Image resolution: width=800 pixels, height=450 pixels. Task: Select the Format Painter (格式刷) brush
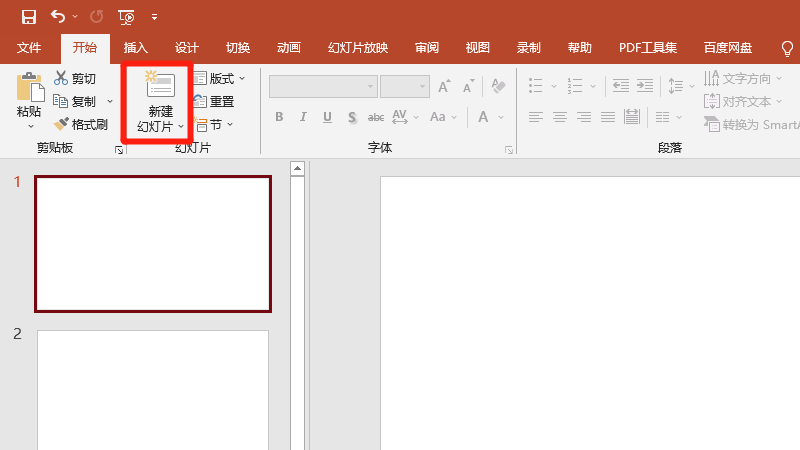[x=61, y=124]
